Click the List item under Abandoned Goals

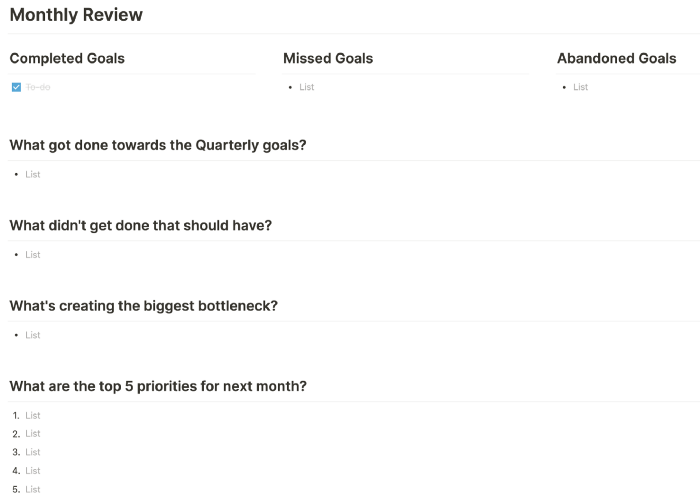(580, 87)
